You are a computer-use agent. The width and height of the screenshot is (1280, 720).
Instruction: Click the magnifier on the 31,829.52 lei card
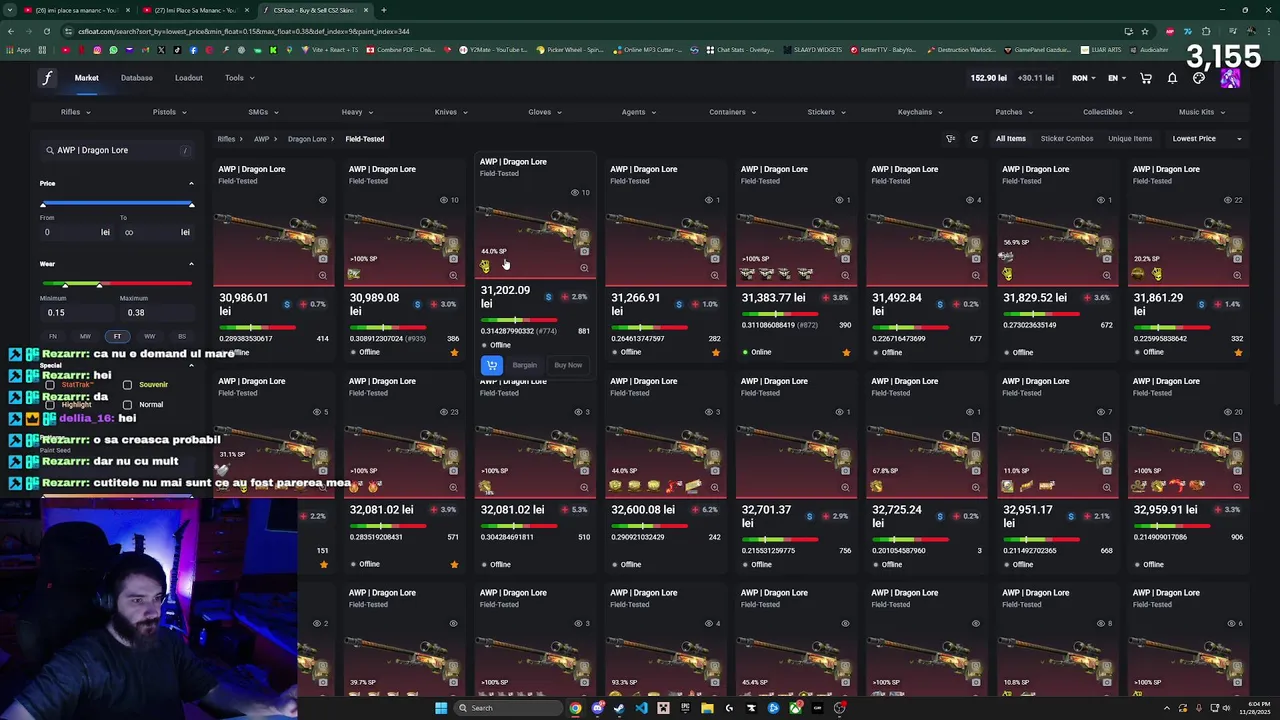1106,275
